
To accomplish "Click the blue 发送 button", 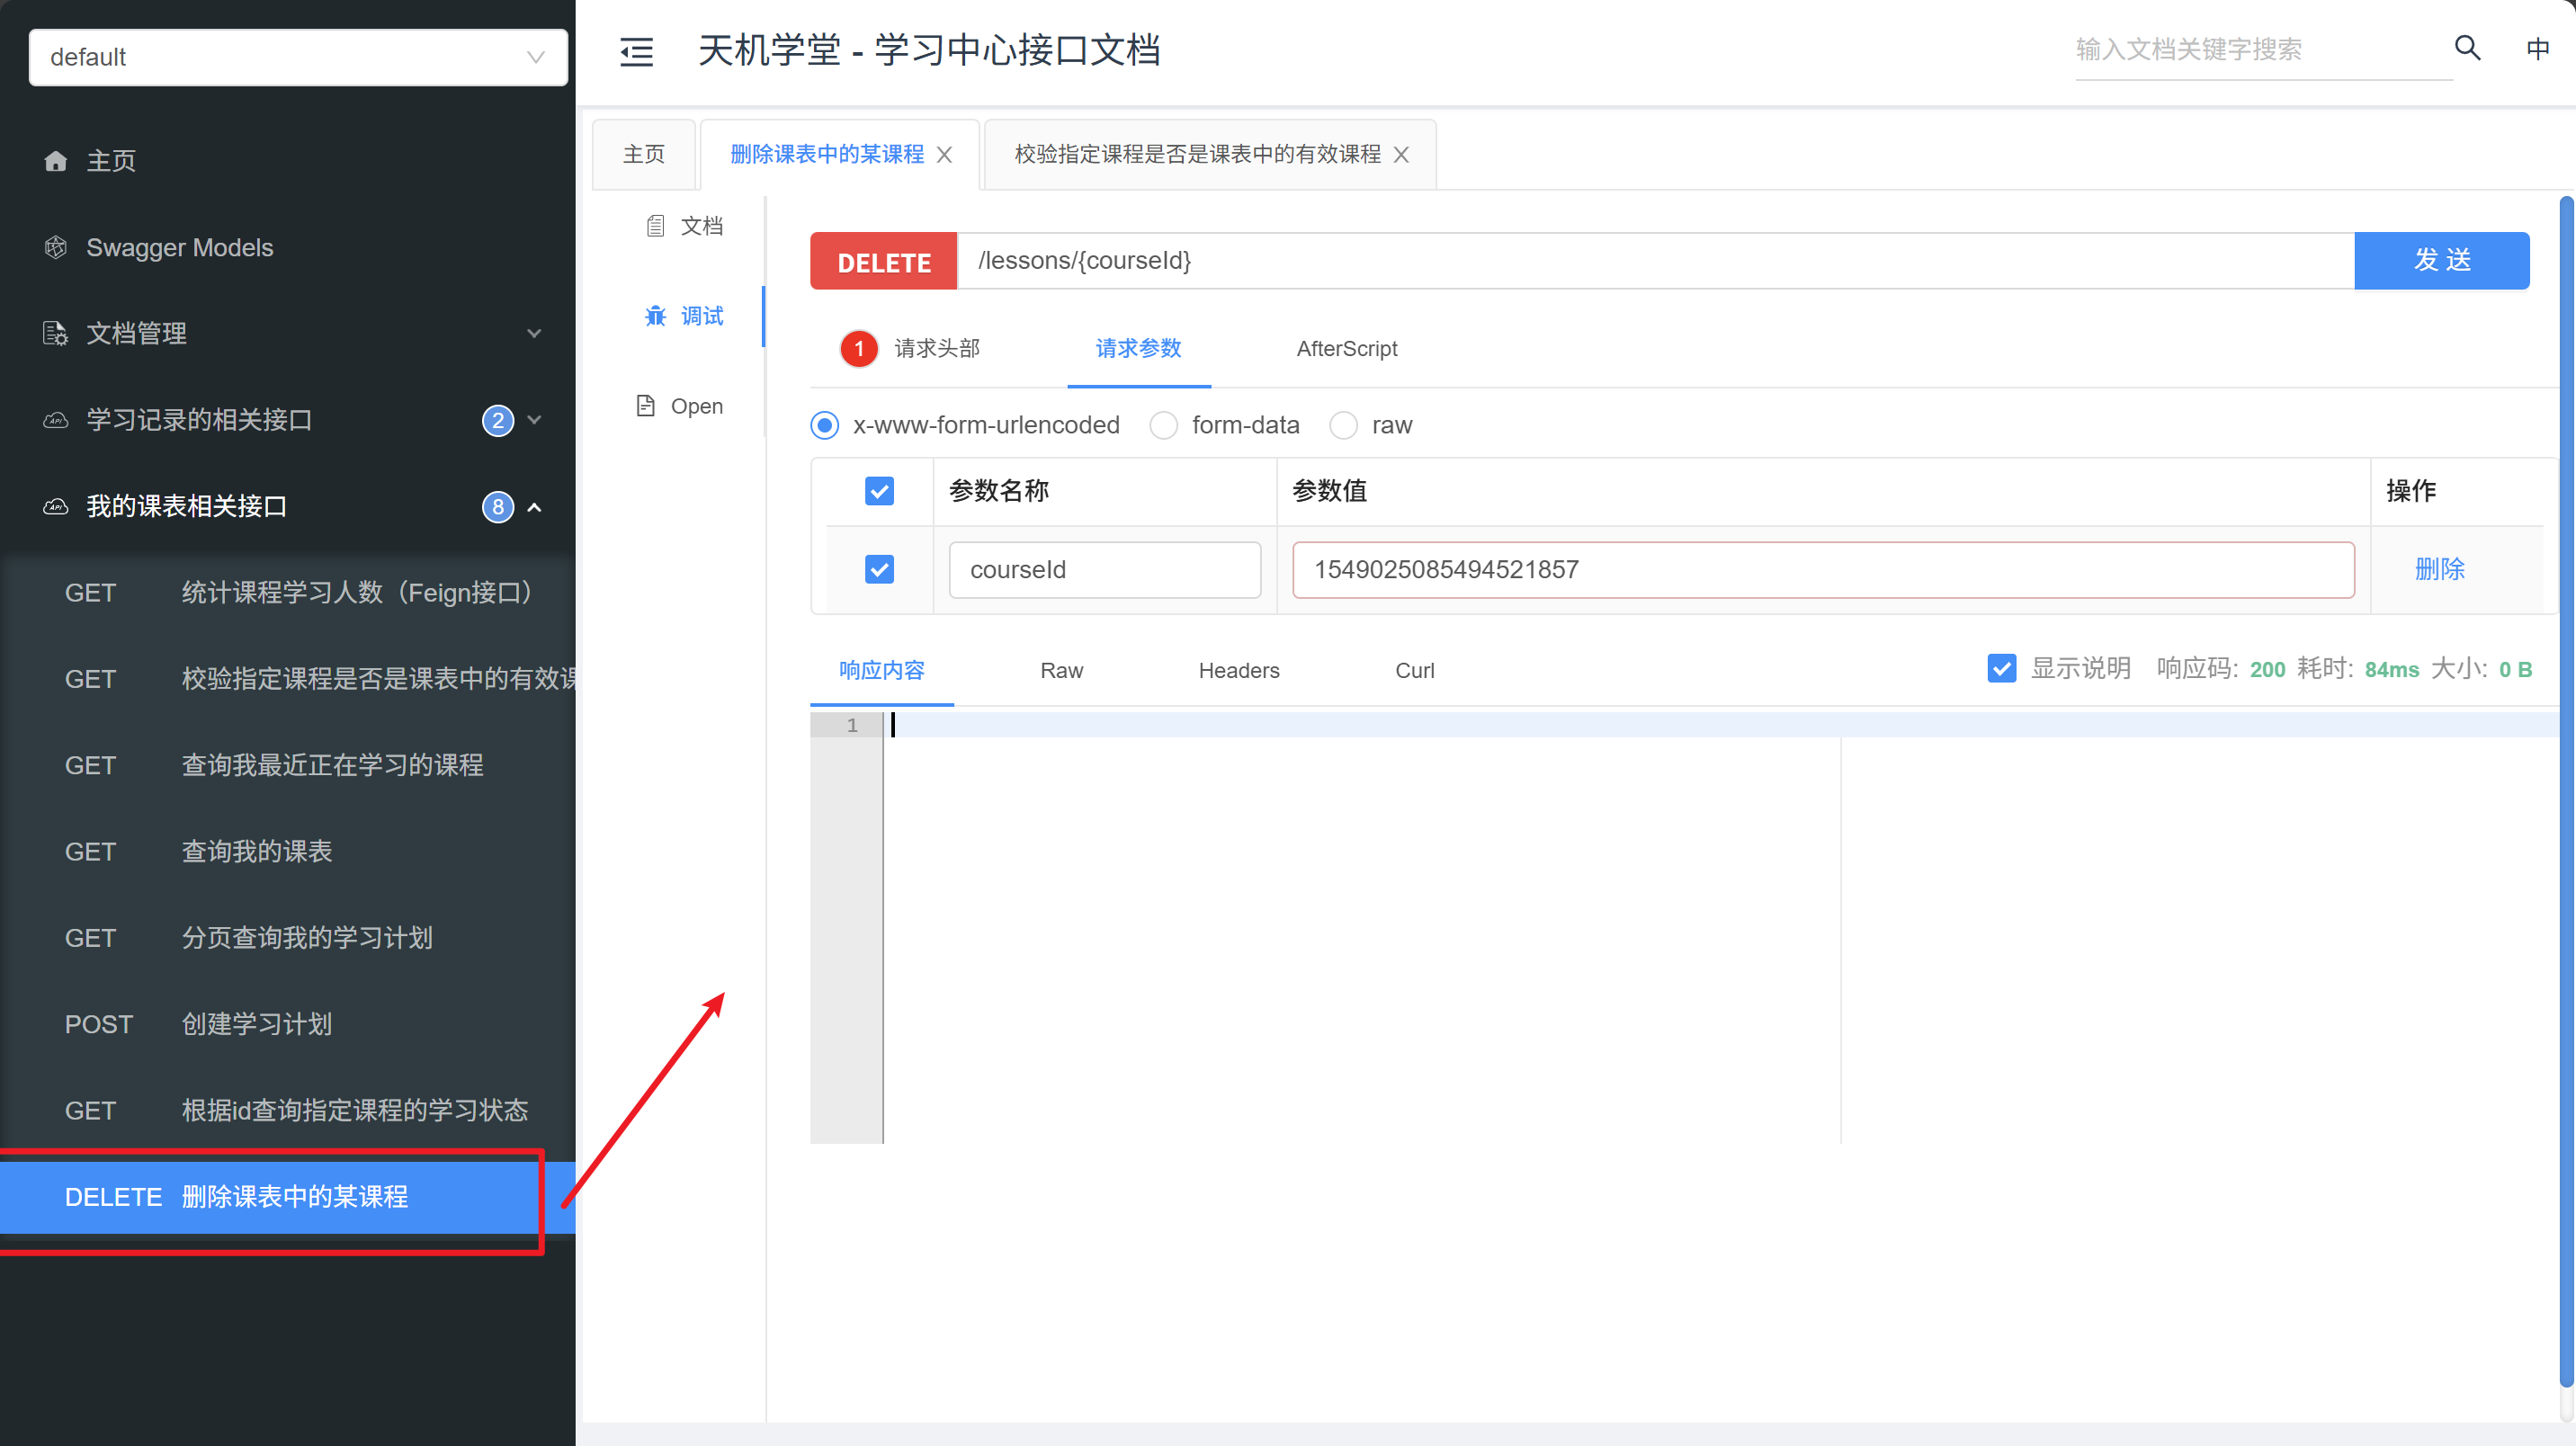I will 2441,261.
